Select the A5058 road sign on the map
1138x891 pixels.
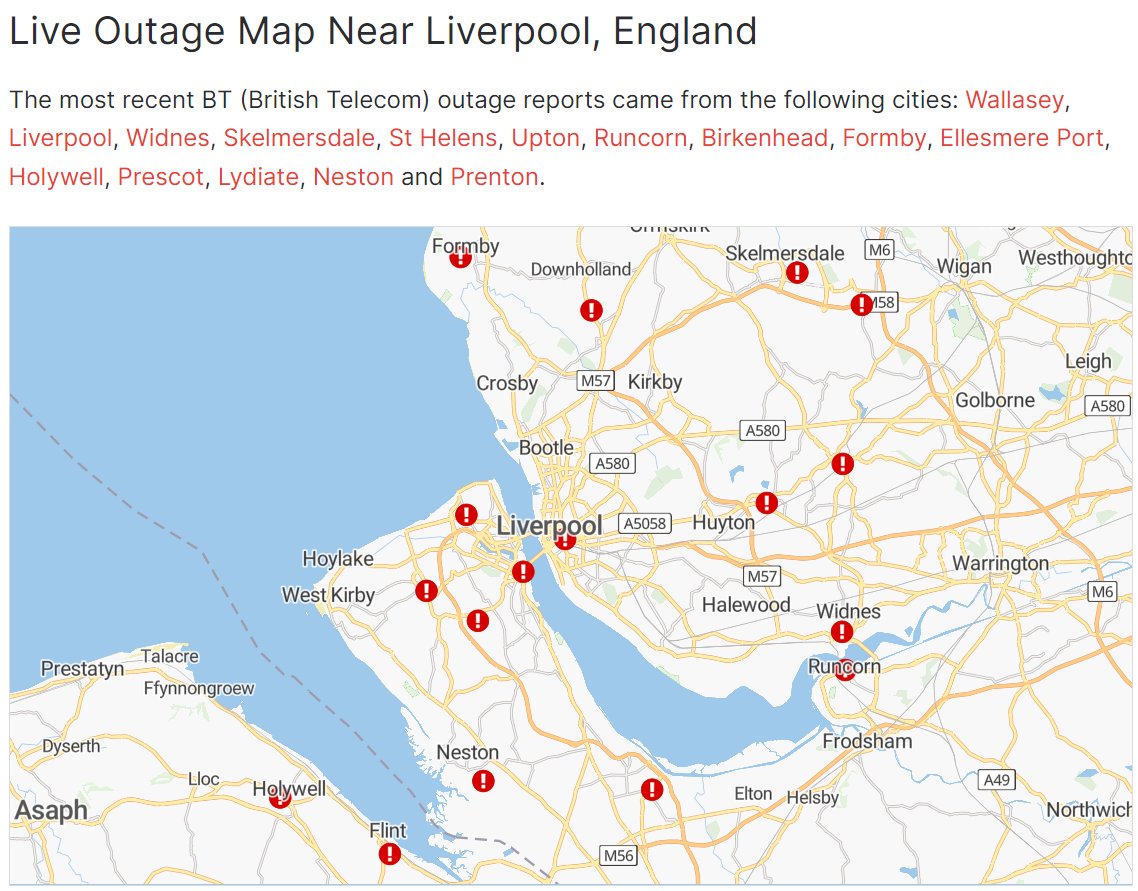click(x=644, y=523)
